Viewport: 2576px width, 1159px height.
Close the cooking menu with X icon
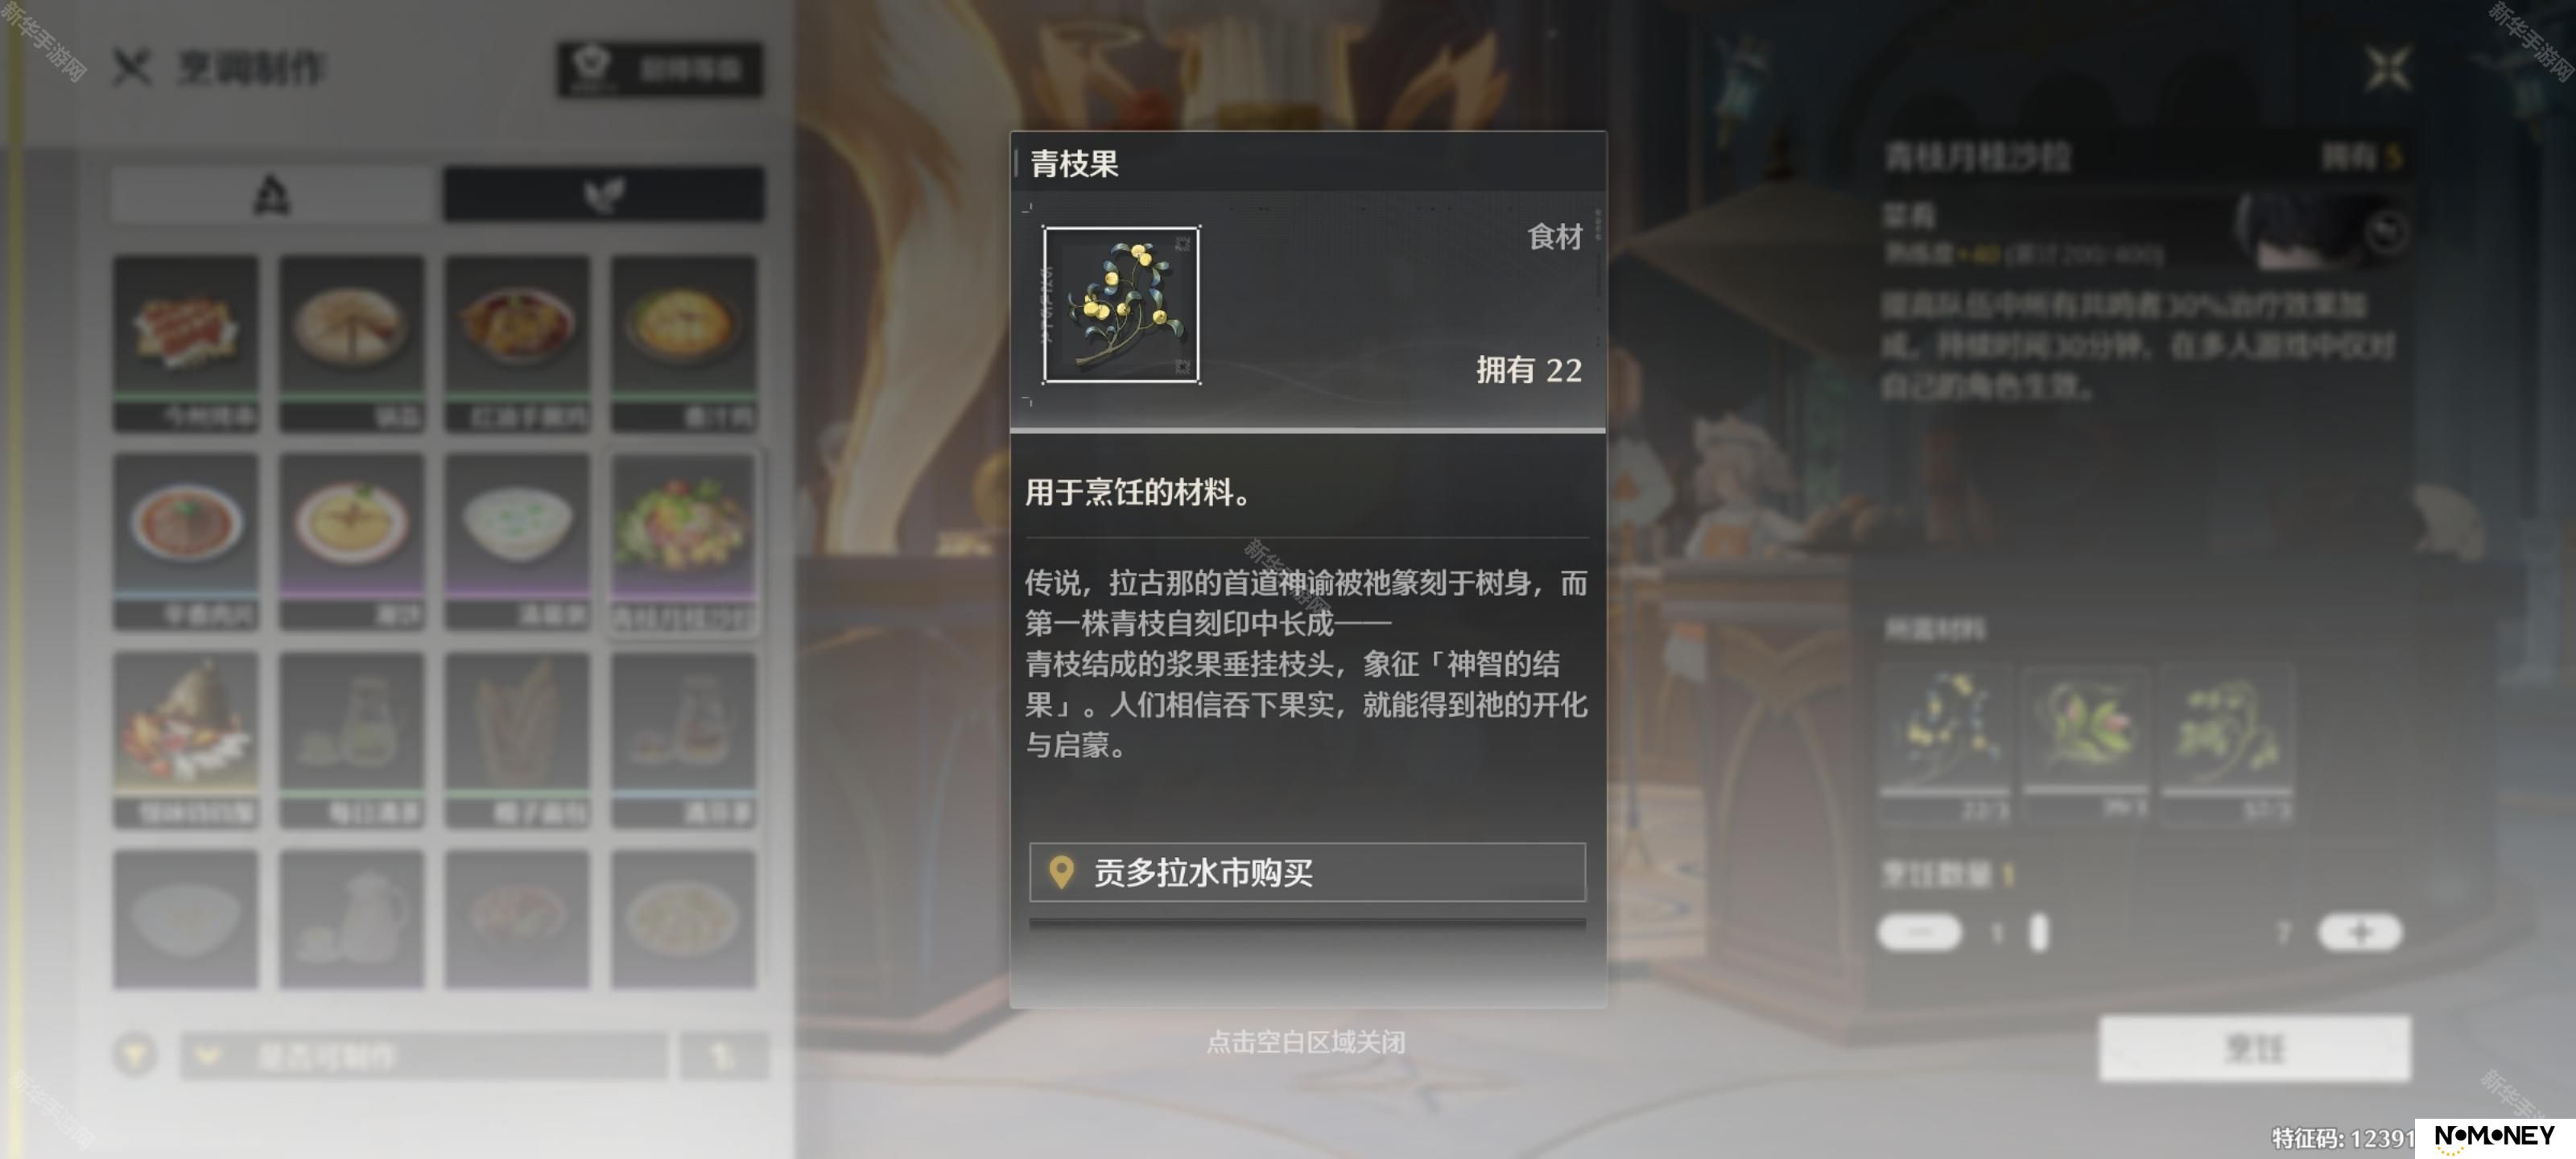coord(131,68)
